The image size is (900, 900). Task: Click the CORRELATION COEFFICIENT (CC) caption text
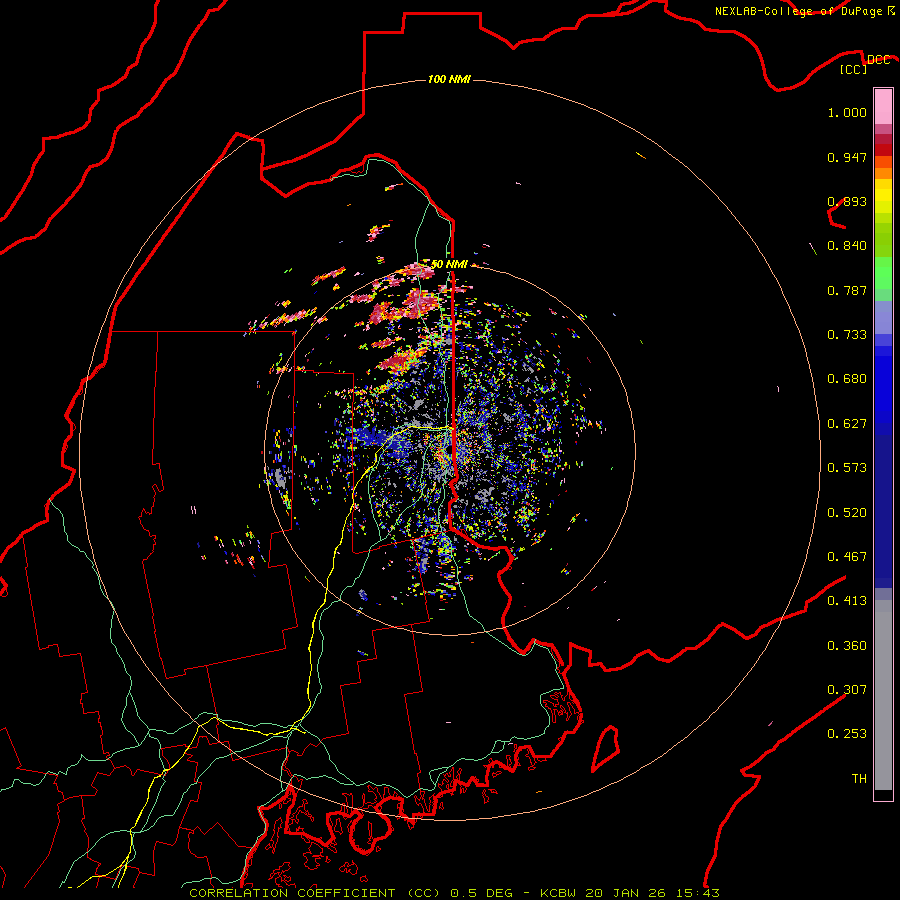click(x=315, y=893)
